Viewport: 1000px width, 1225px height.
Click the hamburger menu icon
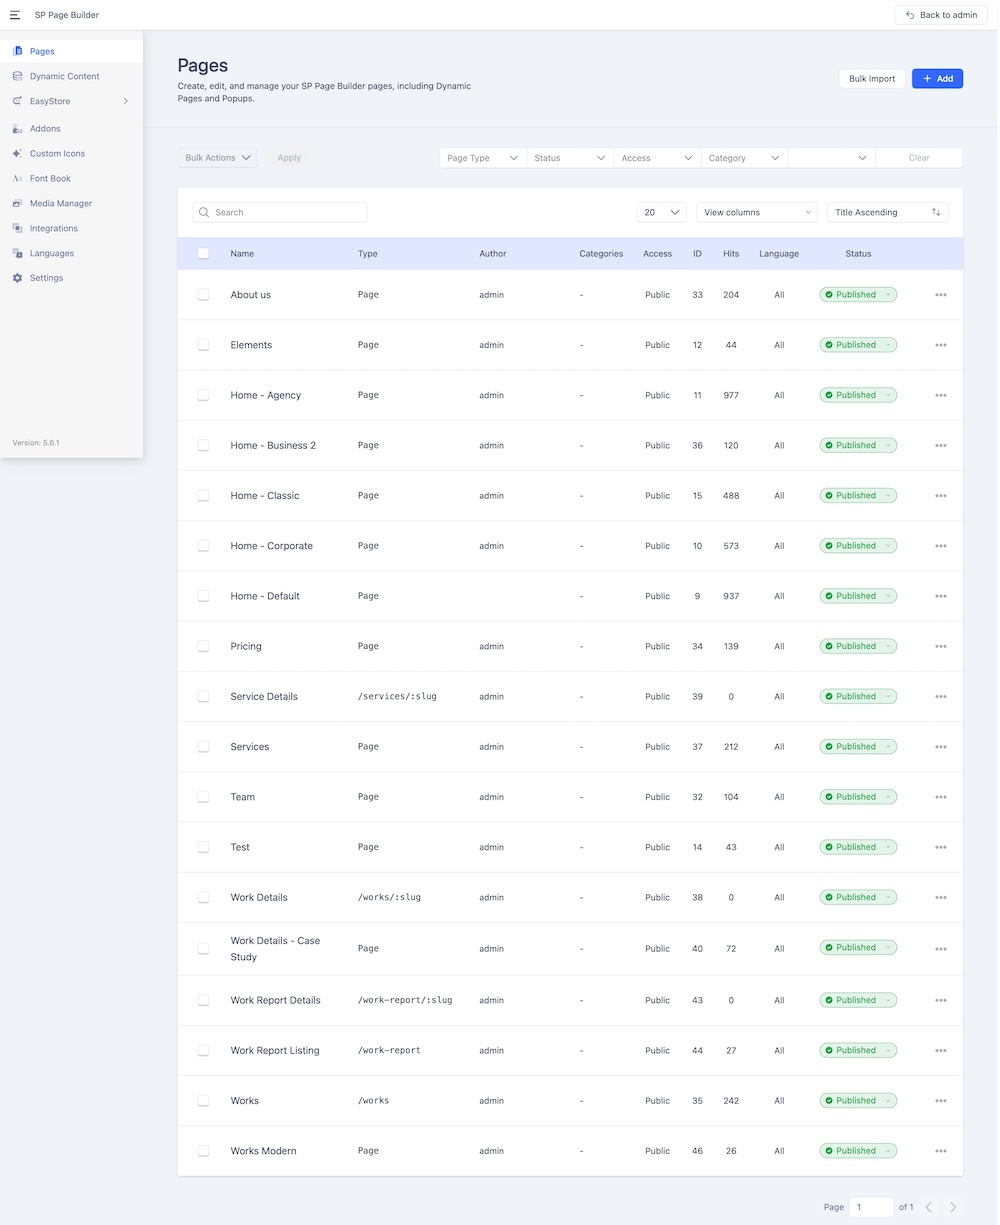(x=15, y=15)
